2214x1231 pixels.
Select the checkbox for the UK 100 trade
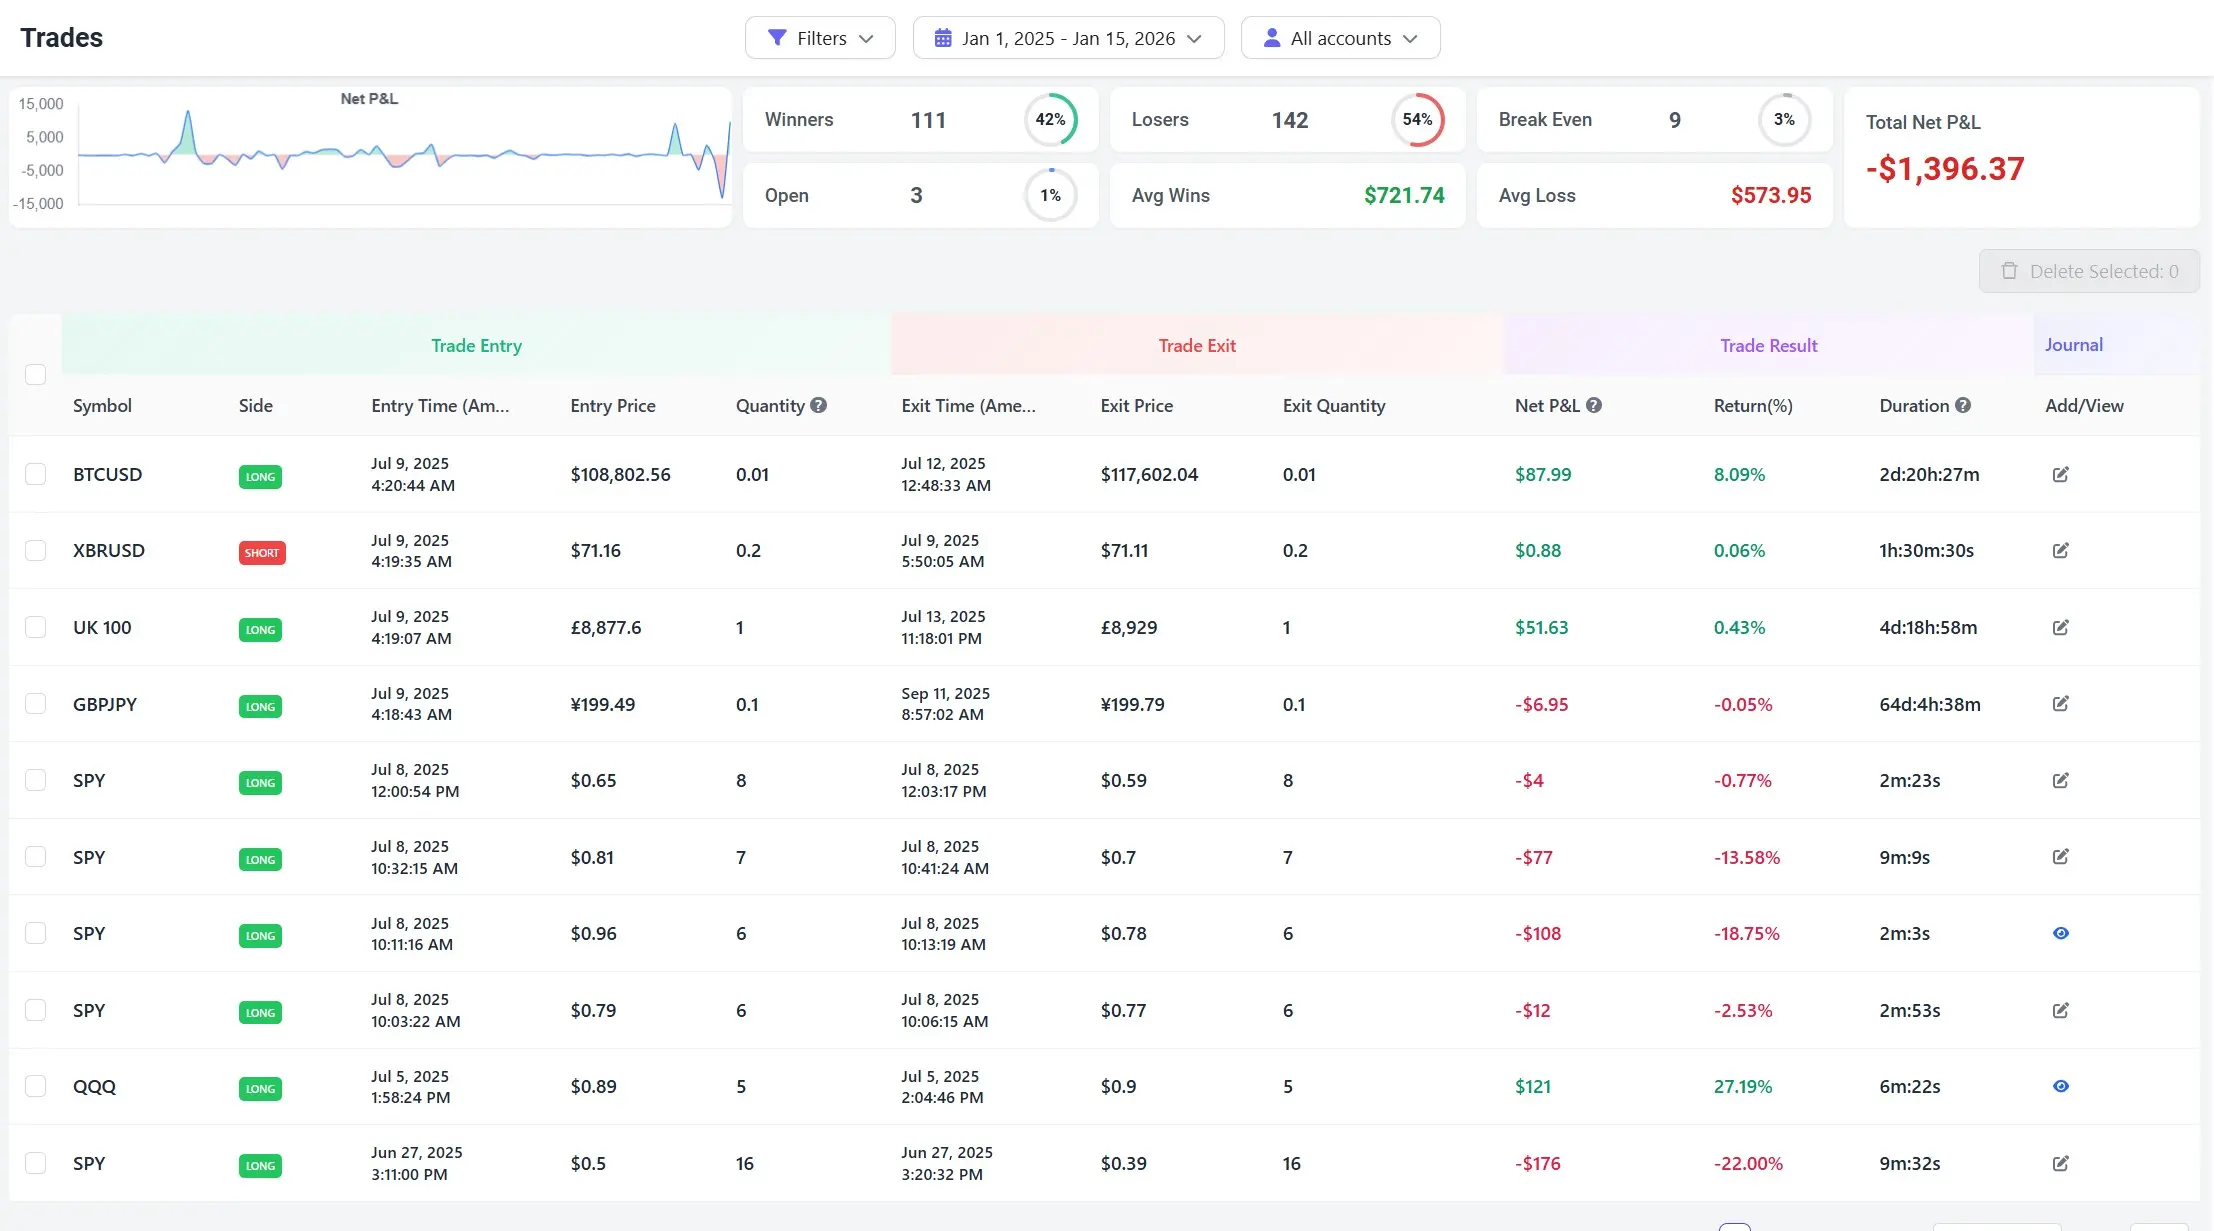coord(35,627)
